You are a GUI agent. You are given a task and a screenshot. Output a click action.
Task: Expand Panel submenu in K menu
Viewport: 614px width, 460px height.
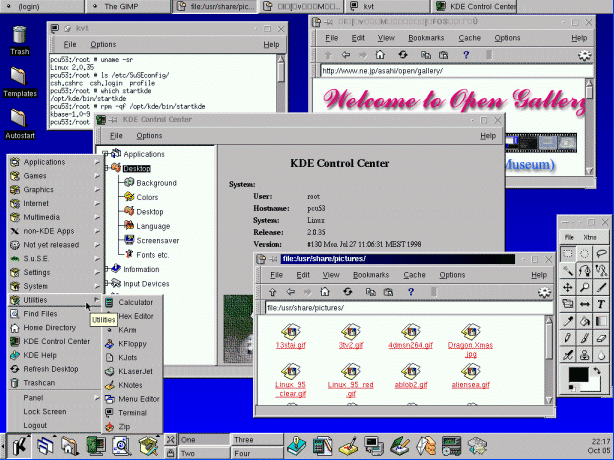pos(54,398)
